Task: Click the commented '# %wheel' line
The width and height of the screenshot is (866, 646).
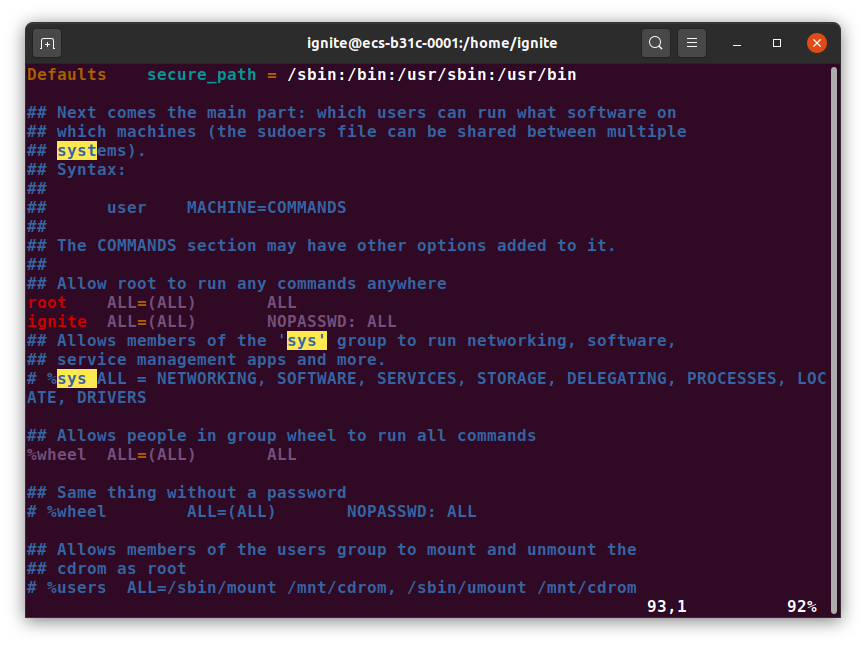Action: (252, 512)
